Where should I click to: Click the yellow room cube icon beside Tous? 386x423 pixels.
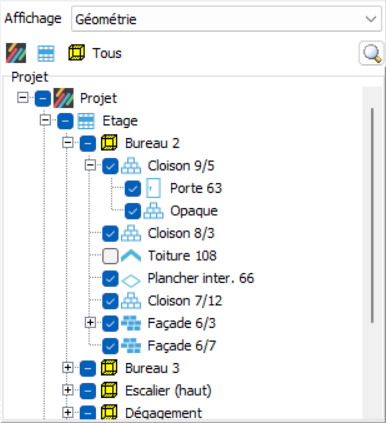[76, 53]
